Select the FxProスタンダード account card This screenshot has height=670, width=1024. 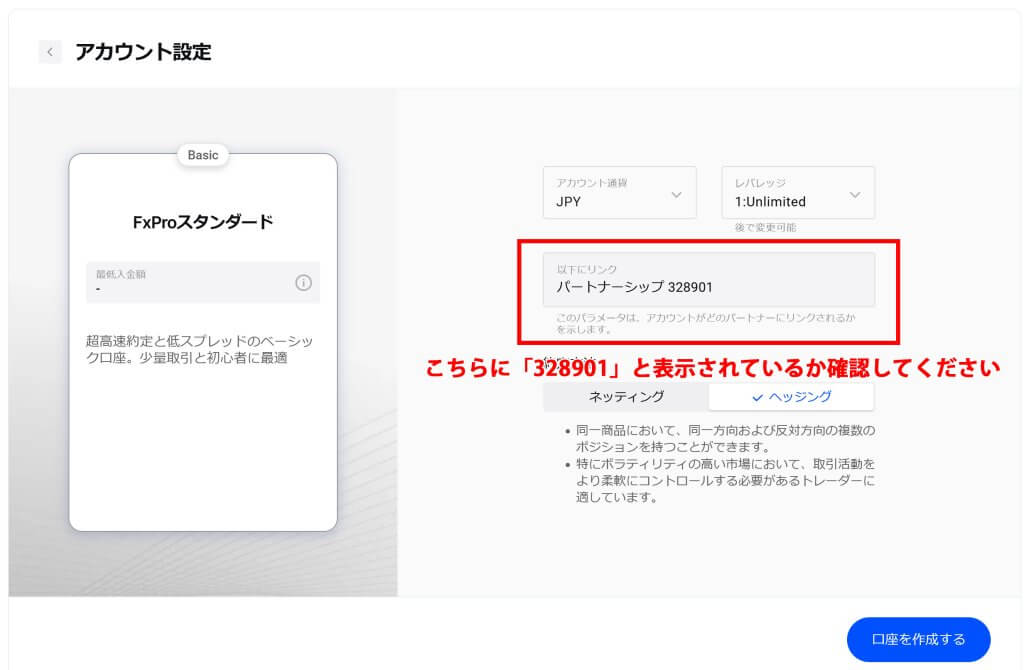pos(203,342)
